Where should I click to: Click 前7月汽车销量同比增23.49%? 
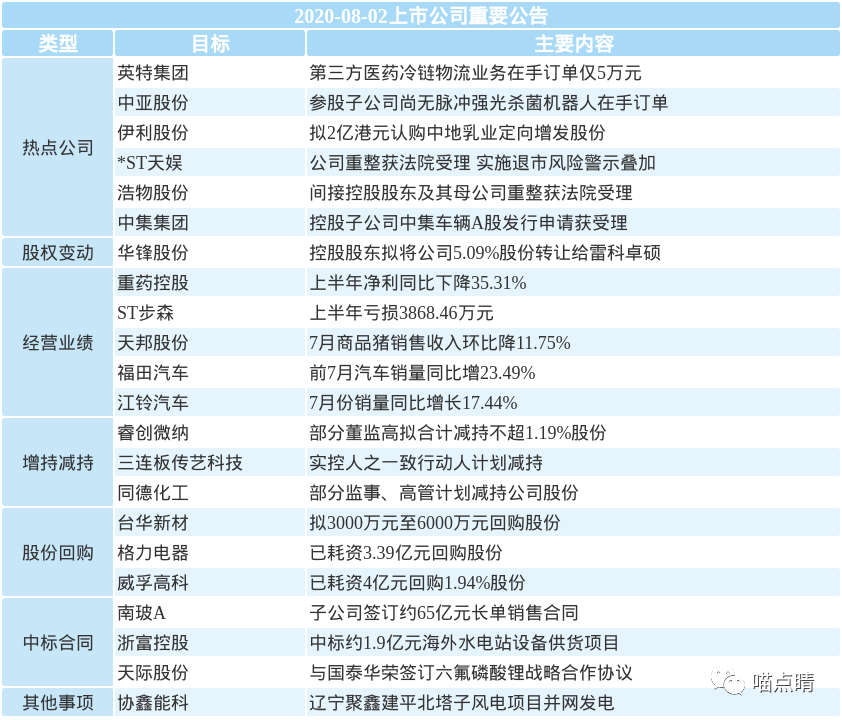422,373
